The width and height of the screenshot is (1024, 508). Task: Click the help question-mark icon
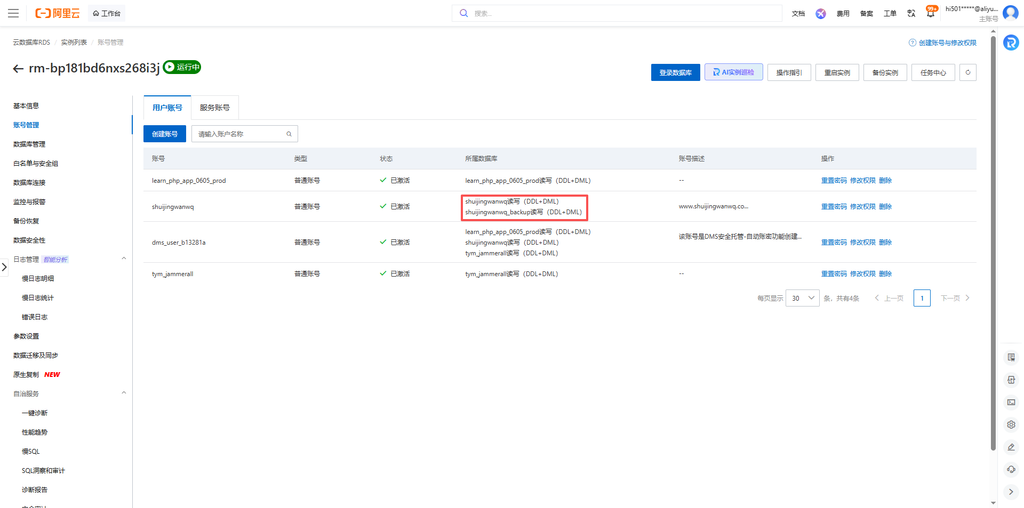pos(912,42)
